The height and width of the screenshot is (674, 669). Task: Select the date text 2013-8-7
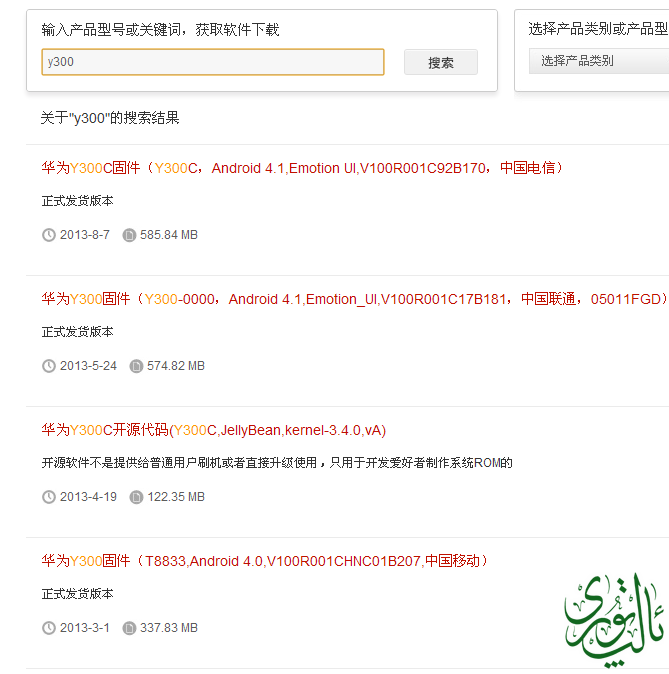coord(85,235)
